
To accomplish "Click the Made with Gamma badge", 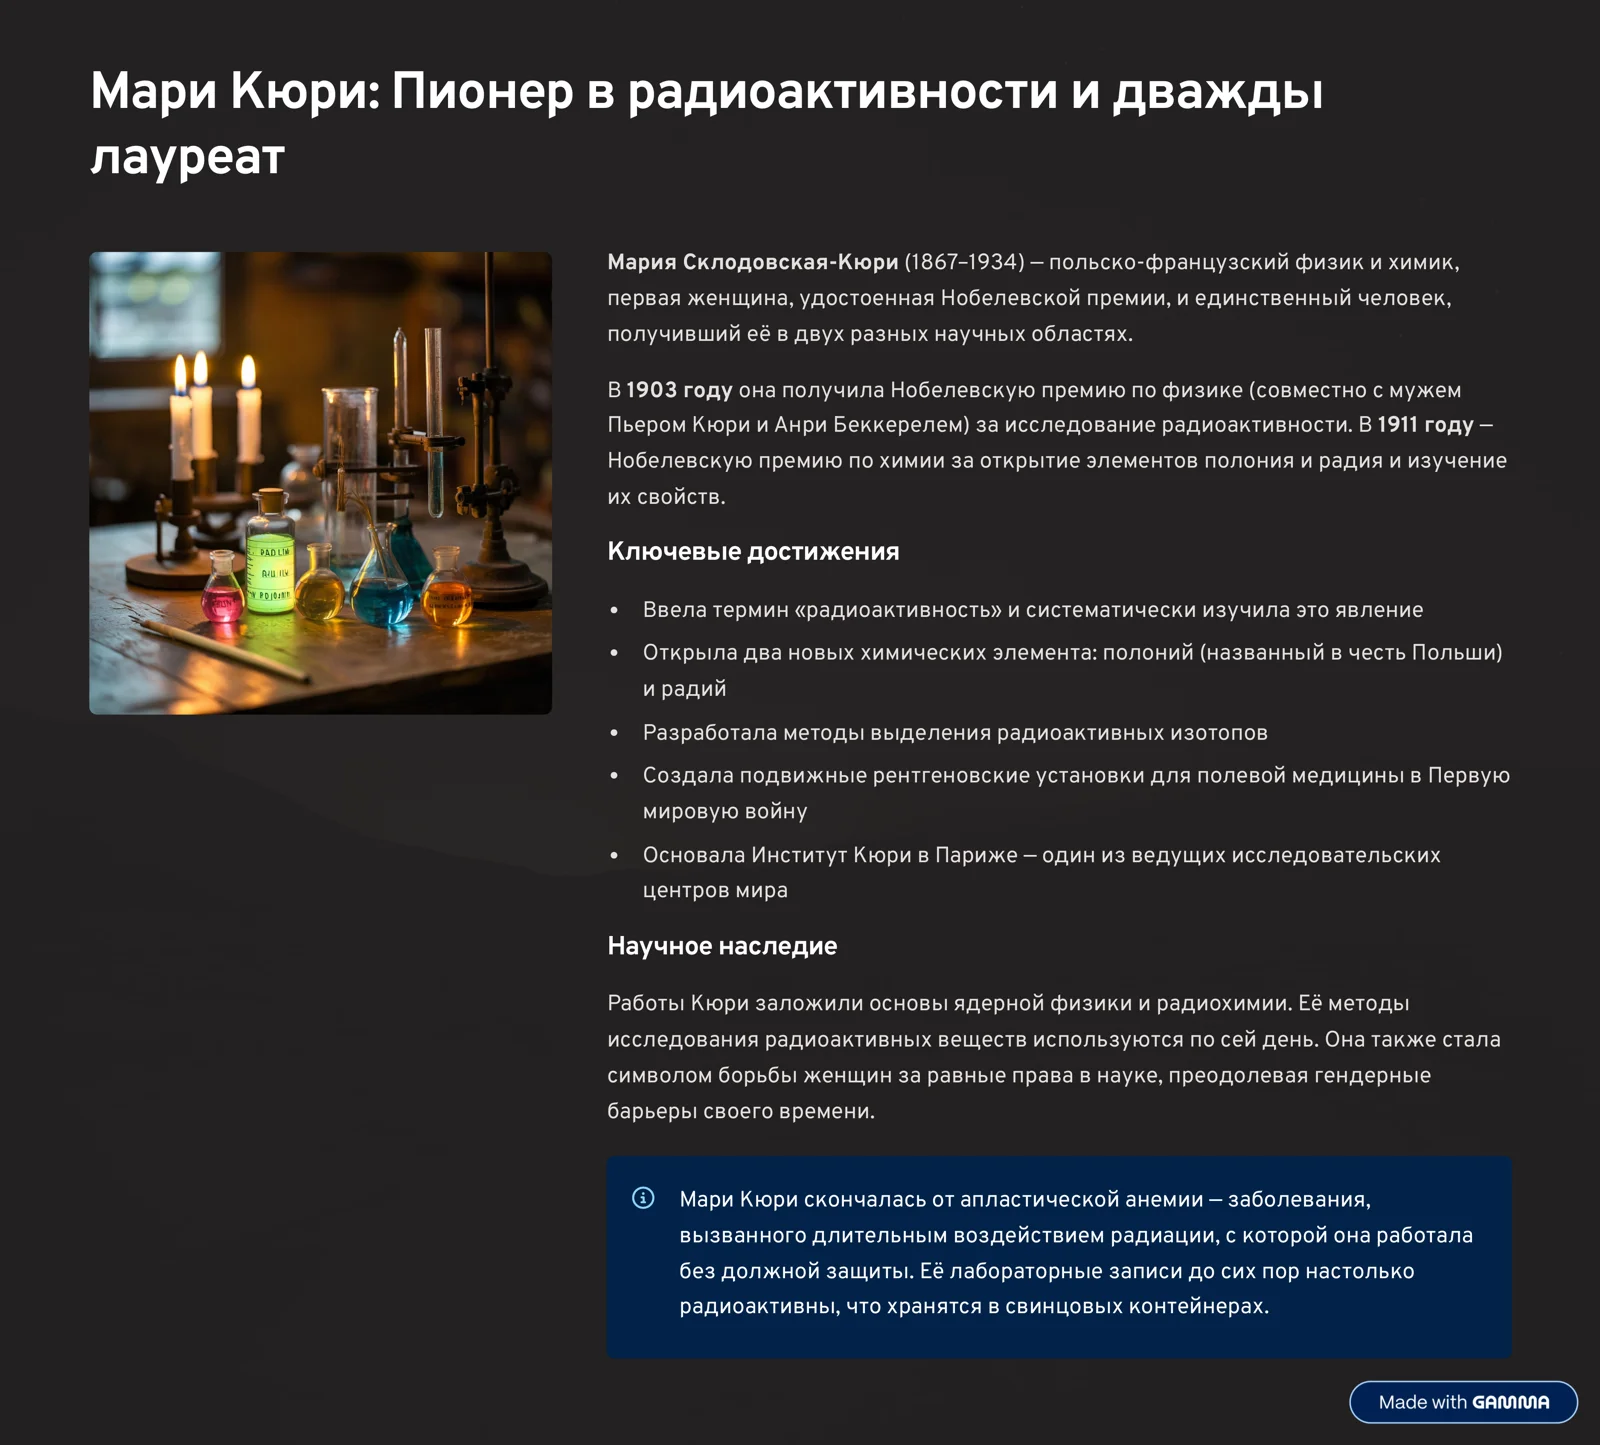I will pyautogui.click(x=1463, y=1402).
